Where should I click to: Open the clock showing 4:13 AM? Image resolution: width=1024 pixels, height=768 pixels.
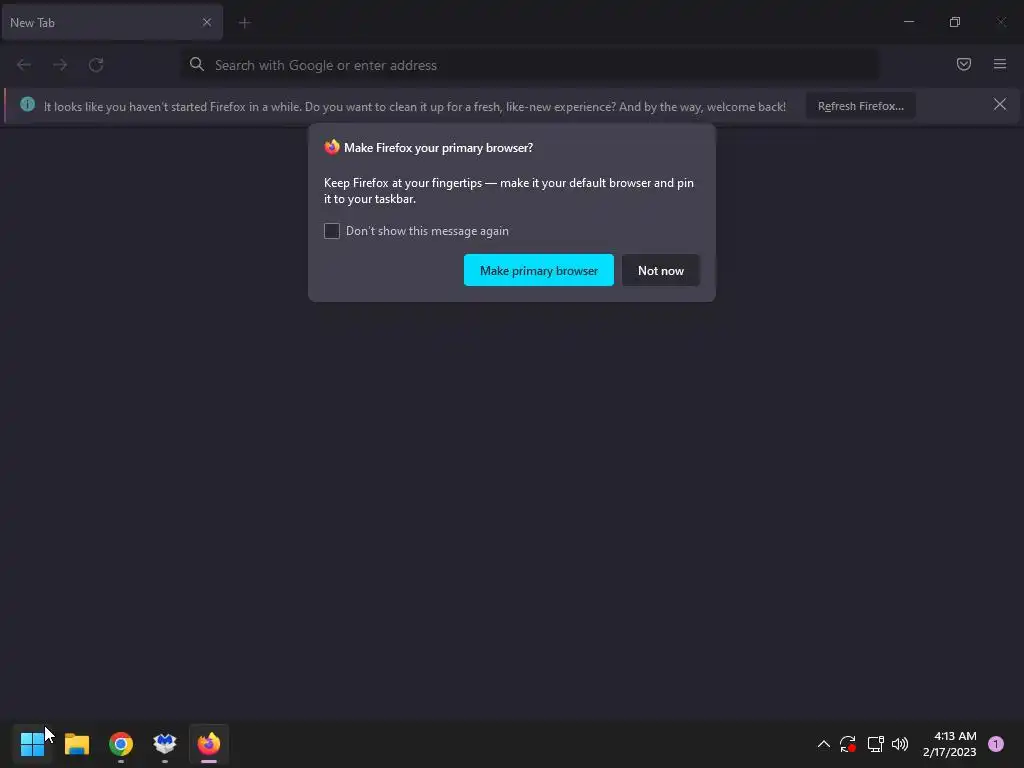[x=950, y=744]
